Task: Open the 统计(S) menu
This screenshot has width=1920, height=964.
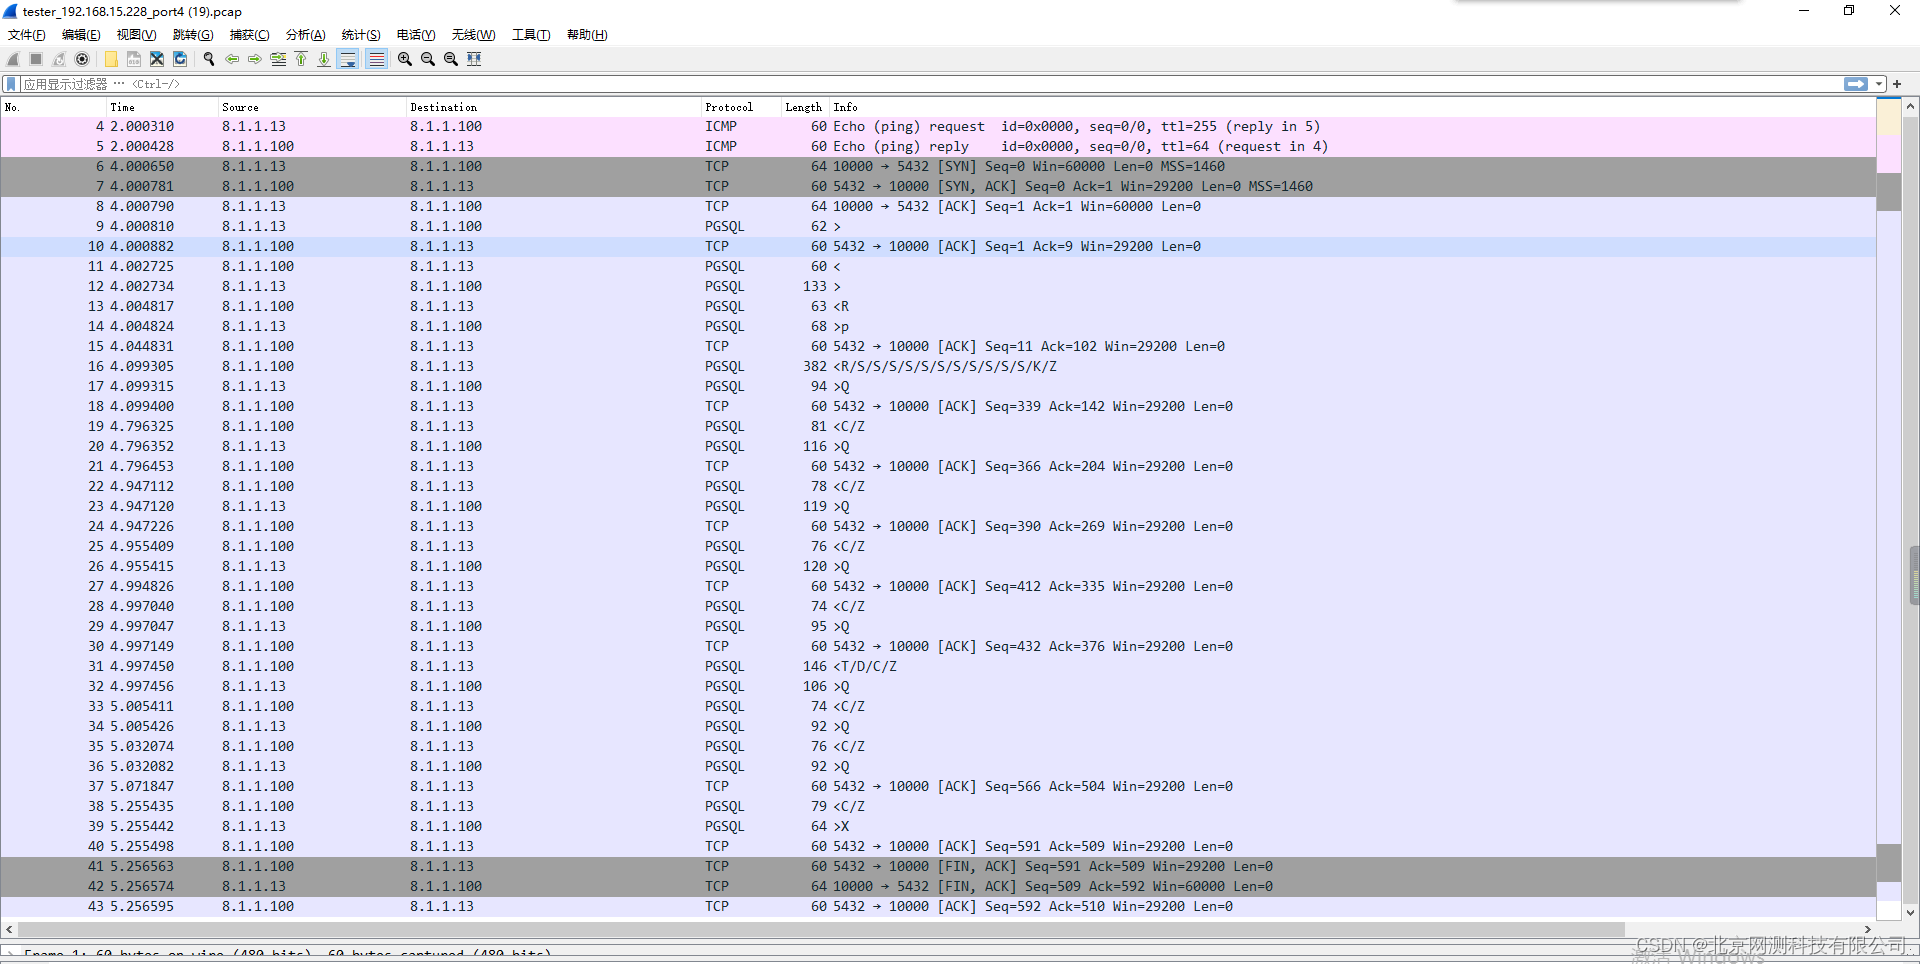Action: click(361, 35)
